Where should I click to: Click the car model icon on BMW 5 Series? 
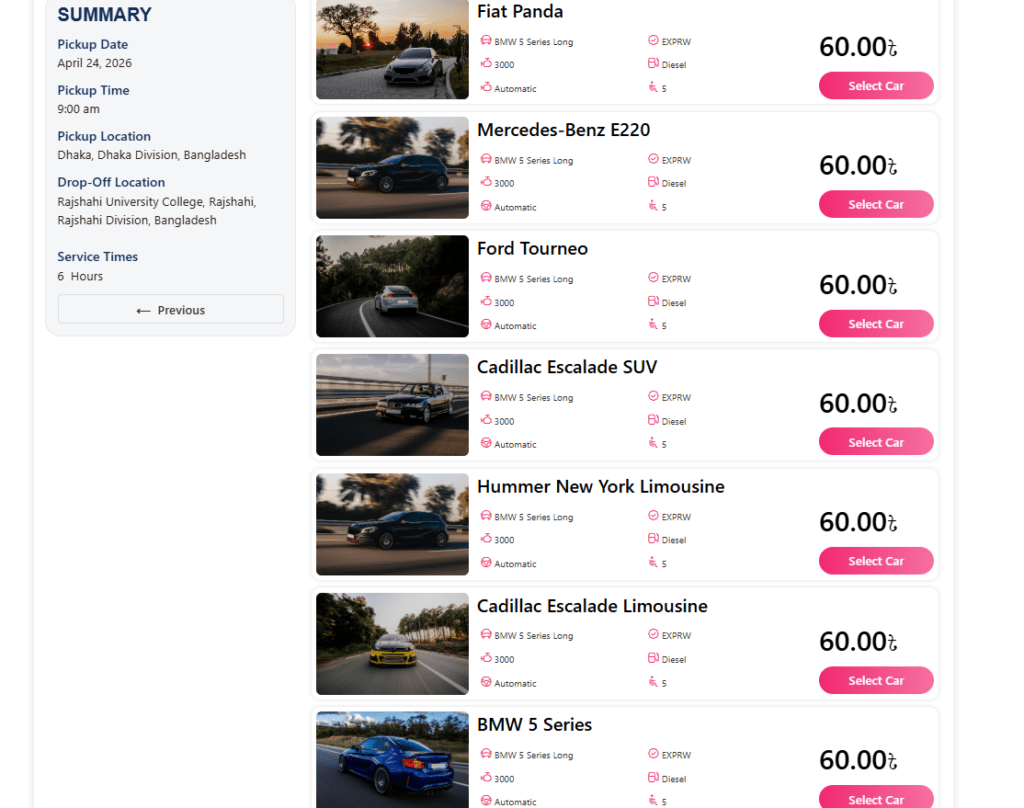pyautogui.click(x=486, y=754)
